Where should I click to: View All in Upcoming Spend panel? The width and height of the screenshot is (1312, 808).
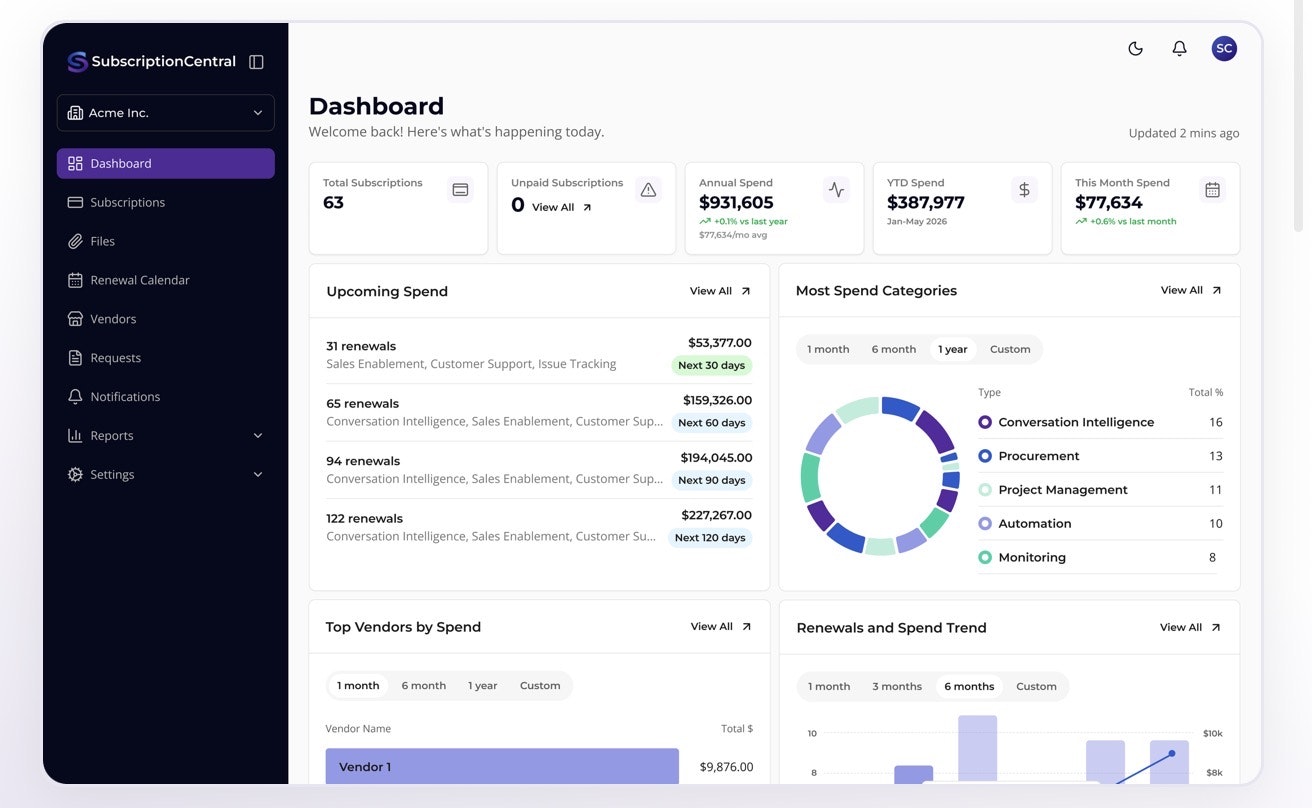click(720, 291)
